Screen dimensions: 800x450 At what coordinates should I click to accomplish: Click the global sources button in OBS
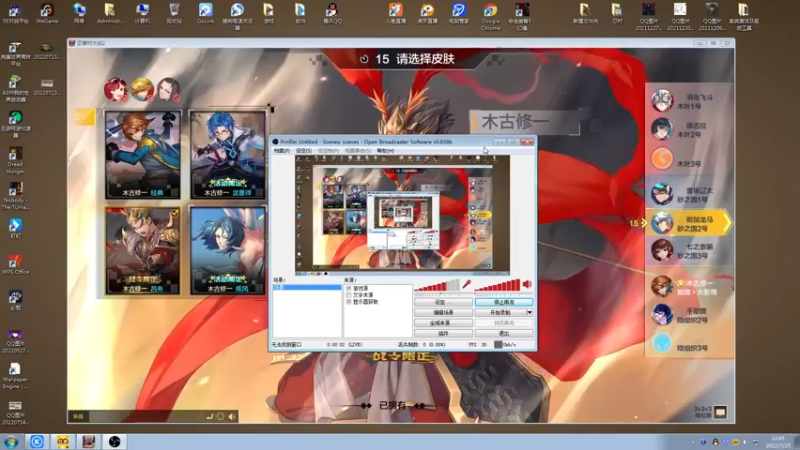pos(443,323)
